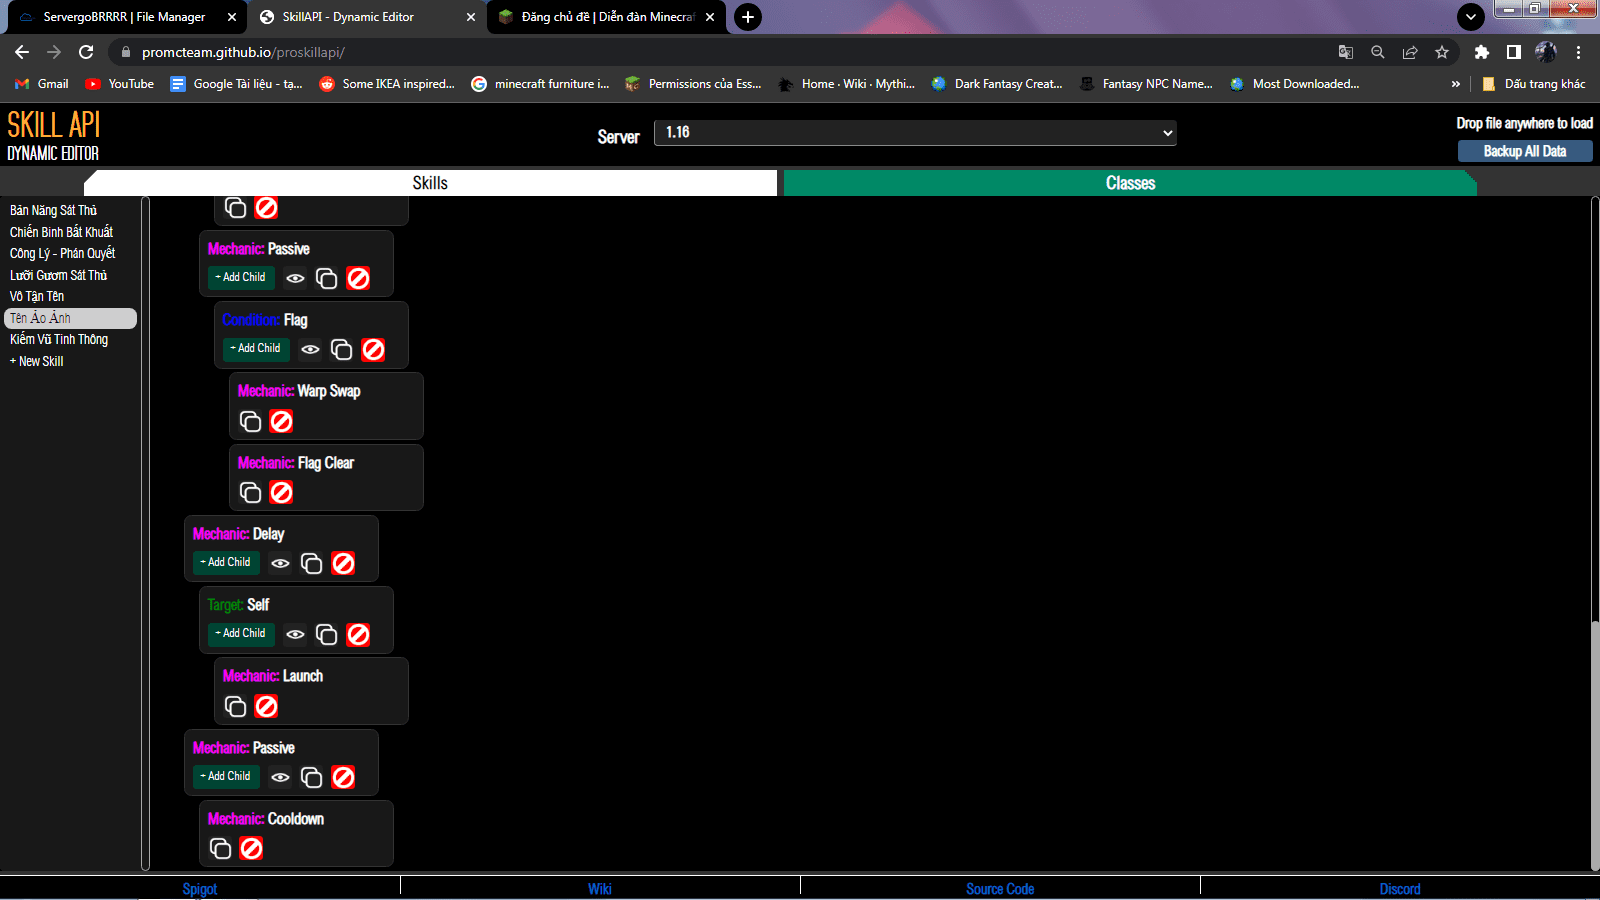Copy the Passive node above Condition: Flag
1600x900 pixels.
[x=326, y=278]
